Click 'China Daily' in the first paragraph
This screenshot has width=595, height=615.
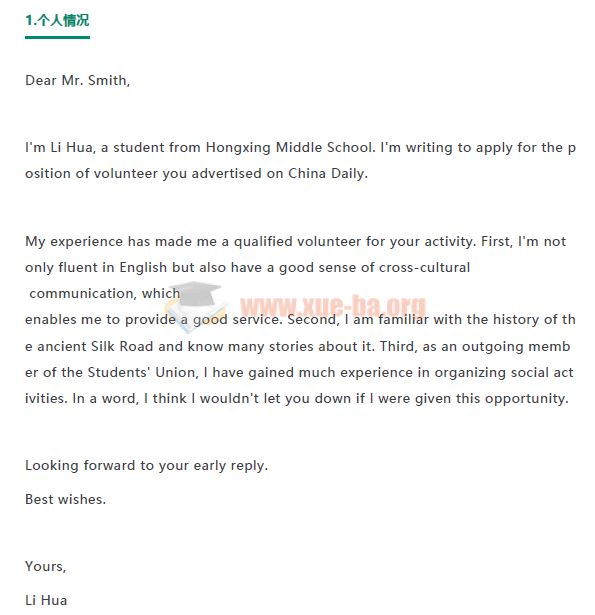(x=326, y=173)
